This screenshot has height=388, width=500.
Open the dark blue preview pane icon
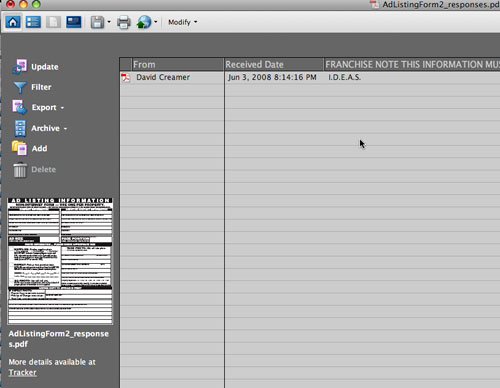click(x=74, y=22)
